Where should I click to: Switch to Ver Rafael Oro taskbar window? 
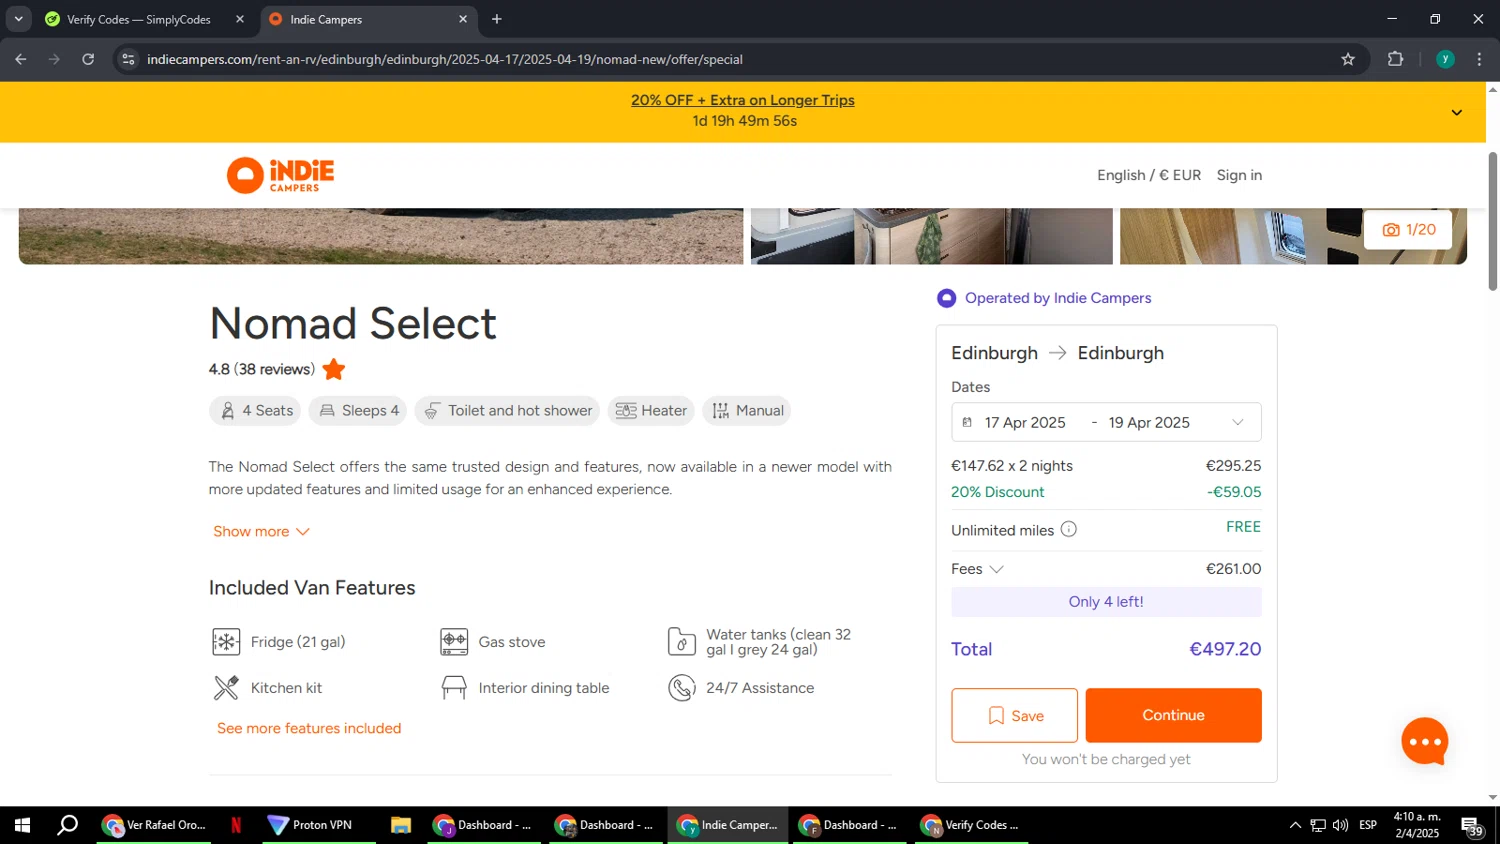pyautogui.click(x=154, y=825)
